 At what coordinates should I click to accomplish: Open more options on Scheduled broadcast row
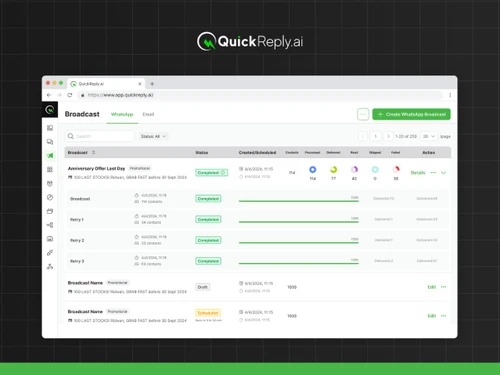(443, 315)
